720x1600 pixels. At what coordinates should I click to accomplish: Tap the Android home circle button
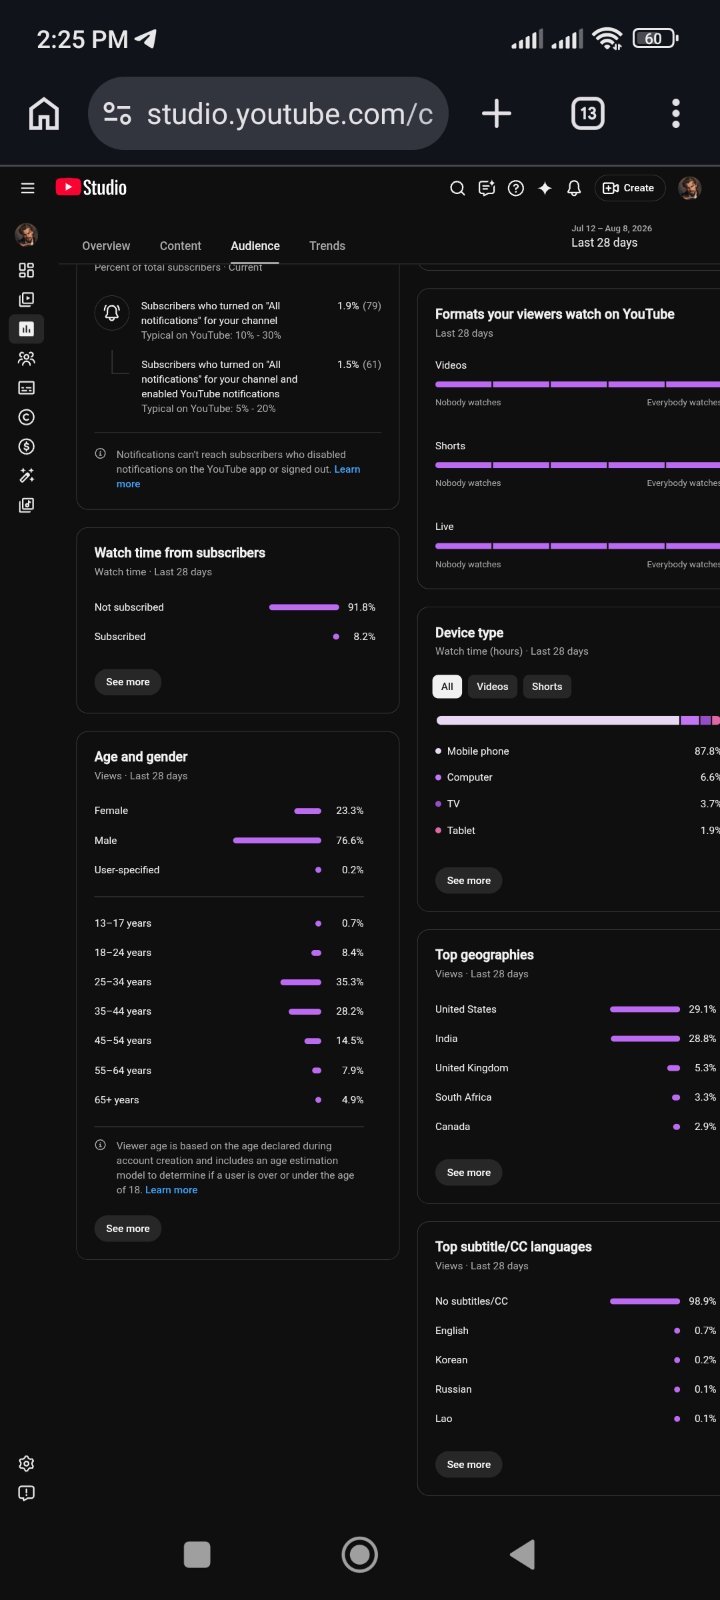(x=360, y=1554)
